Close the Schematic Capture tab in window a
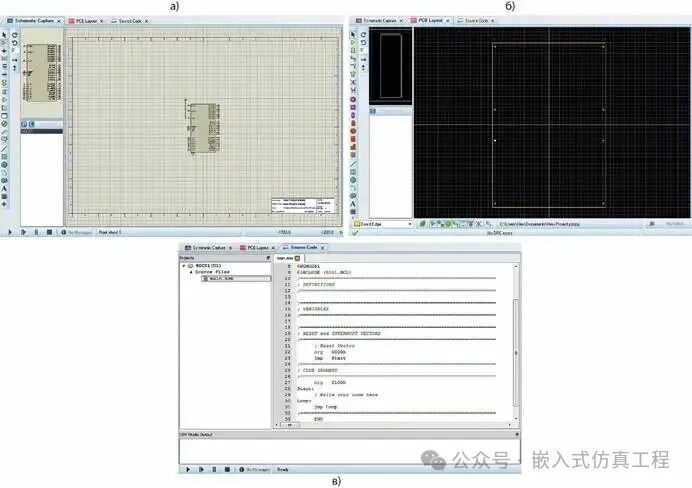Screen dimensions: 692x488 [x=59, y=21]
